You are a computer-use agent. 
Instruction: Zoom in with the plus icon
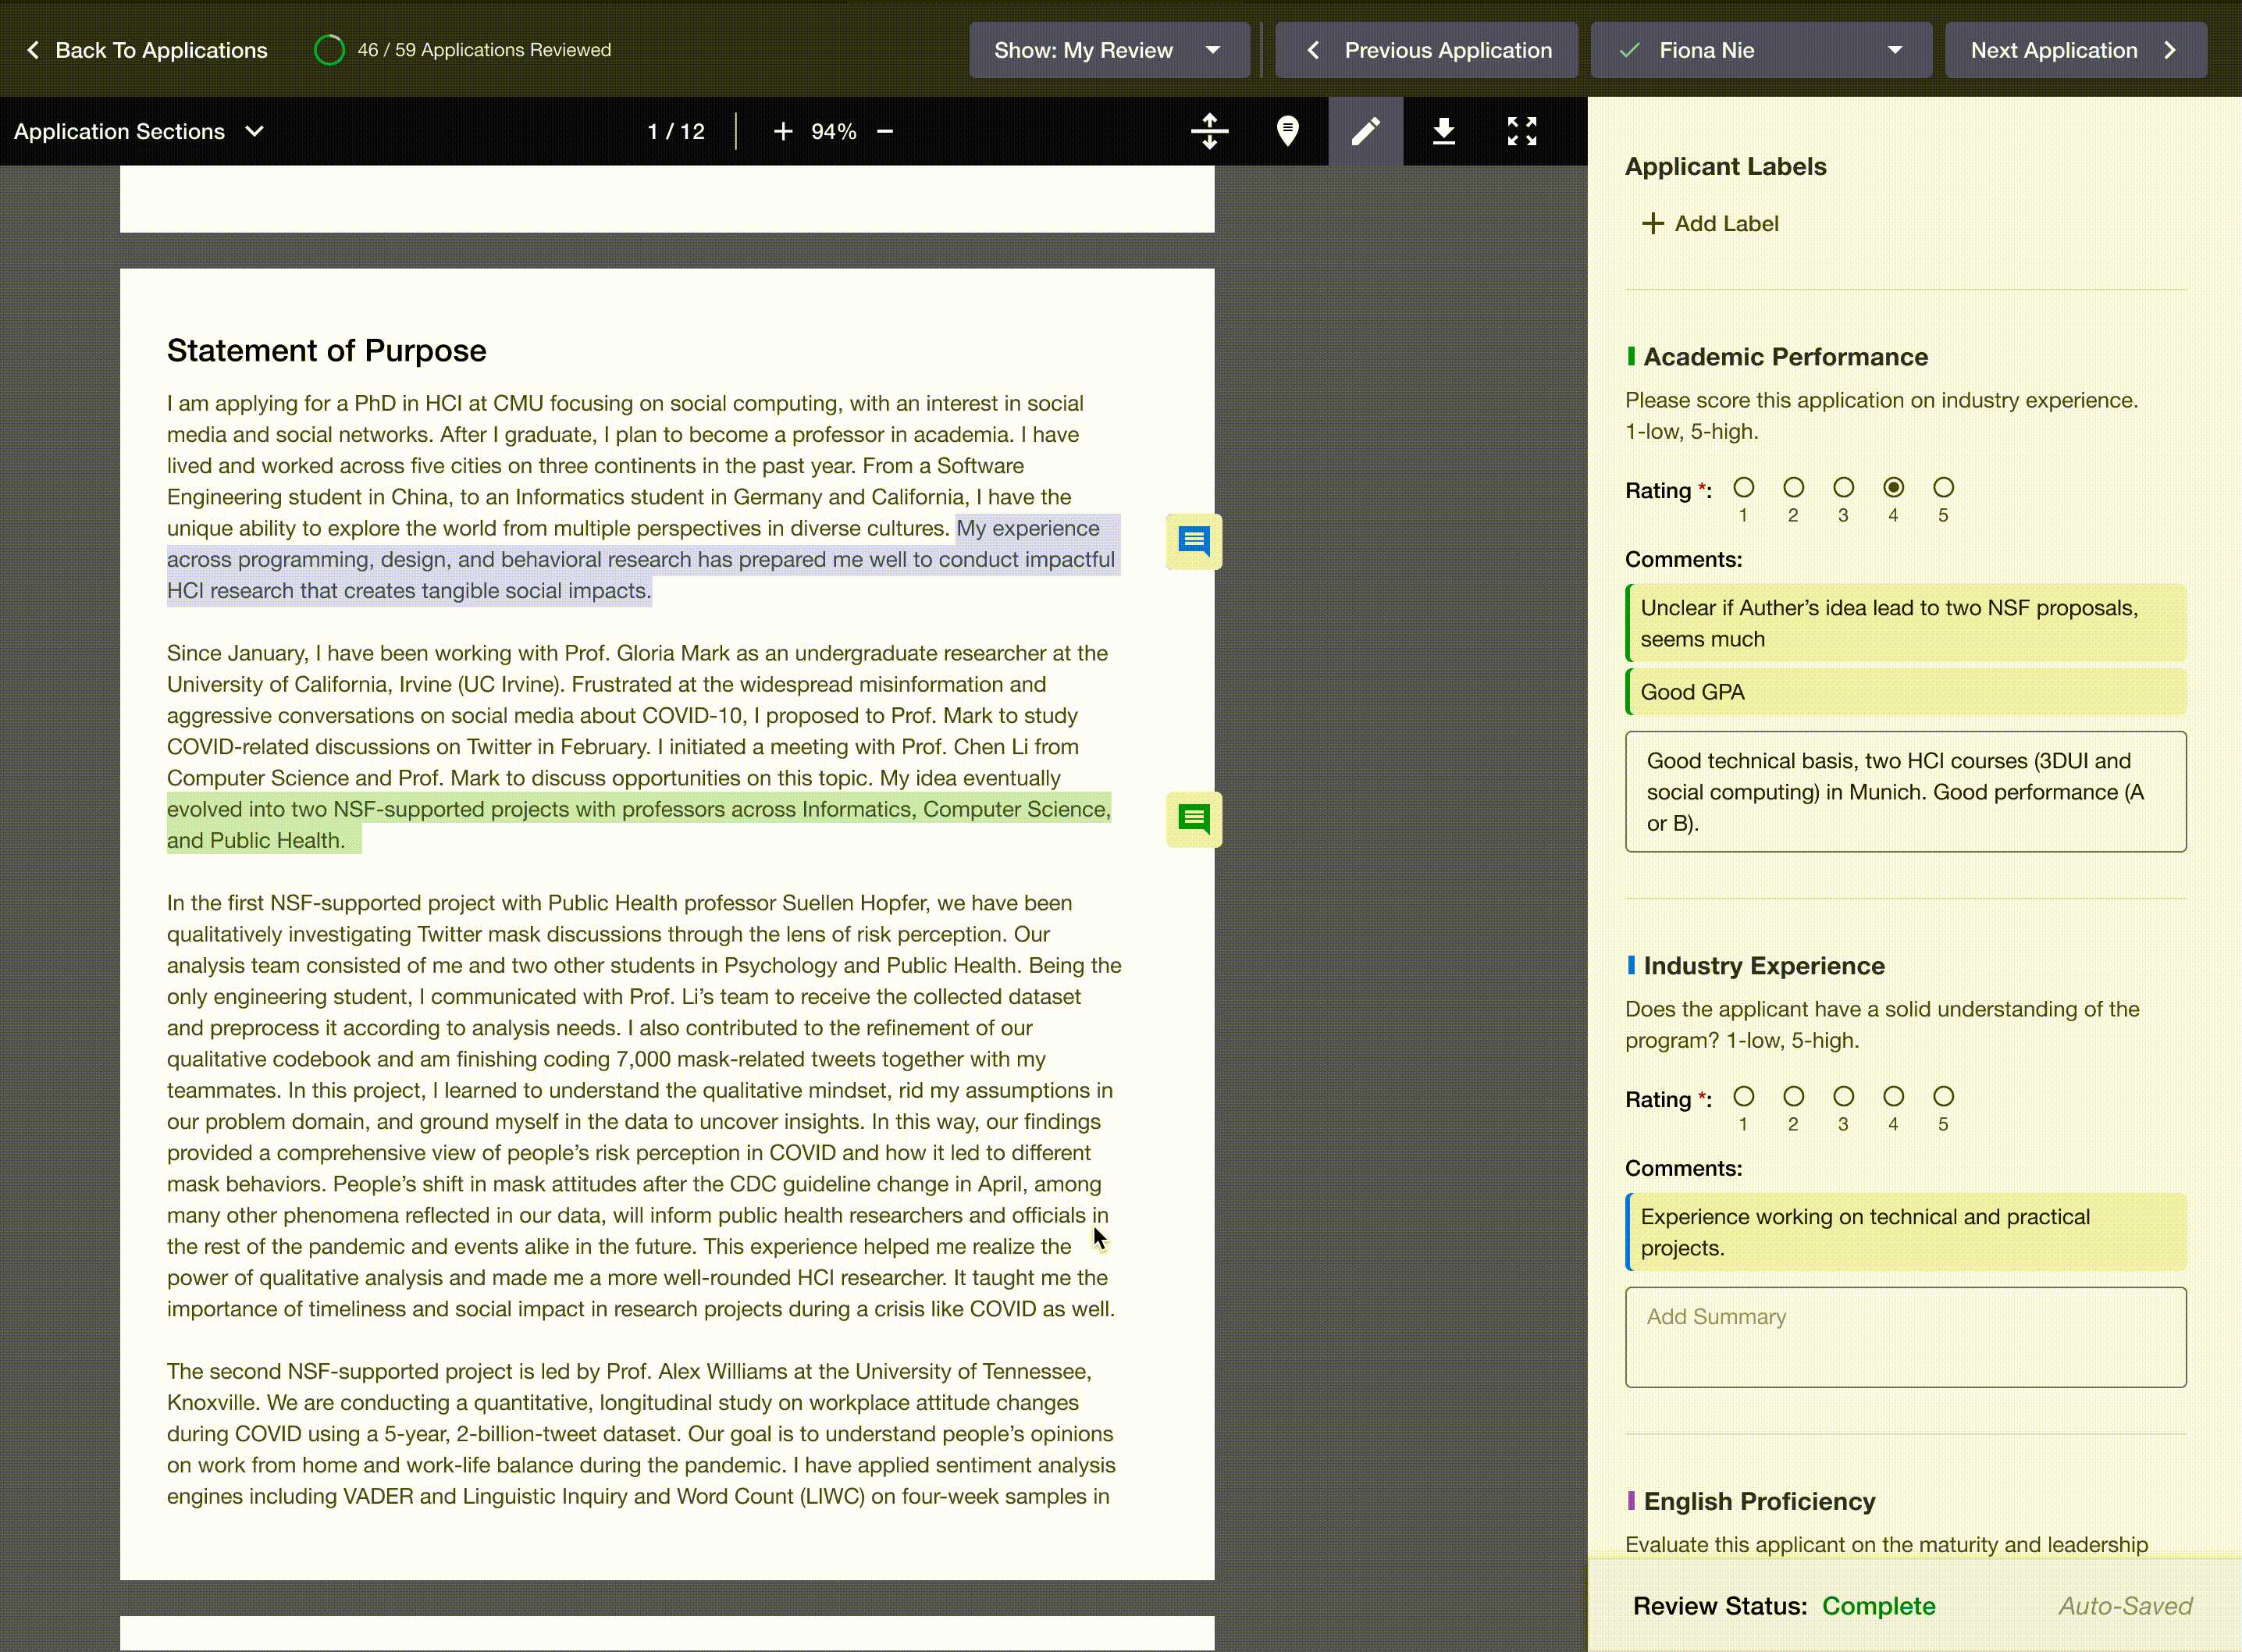[x=783, y=131]
